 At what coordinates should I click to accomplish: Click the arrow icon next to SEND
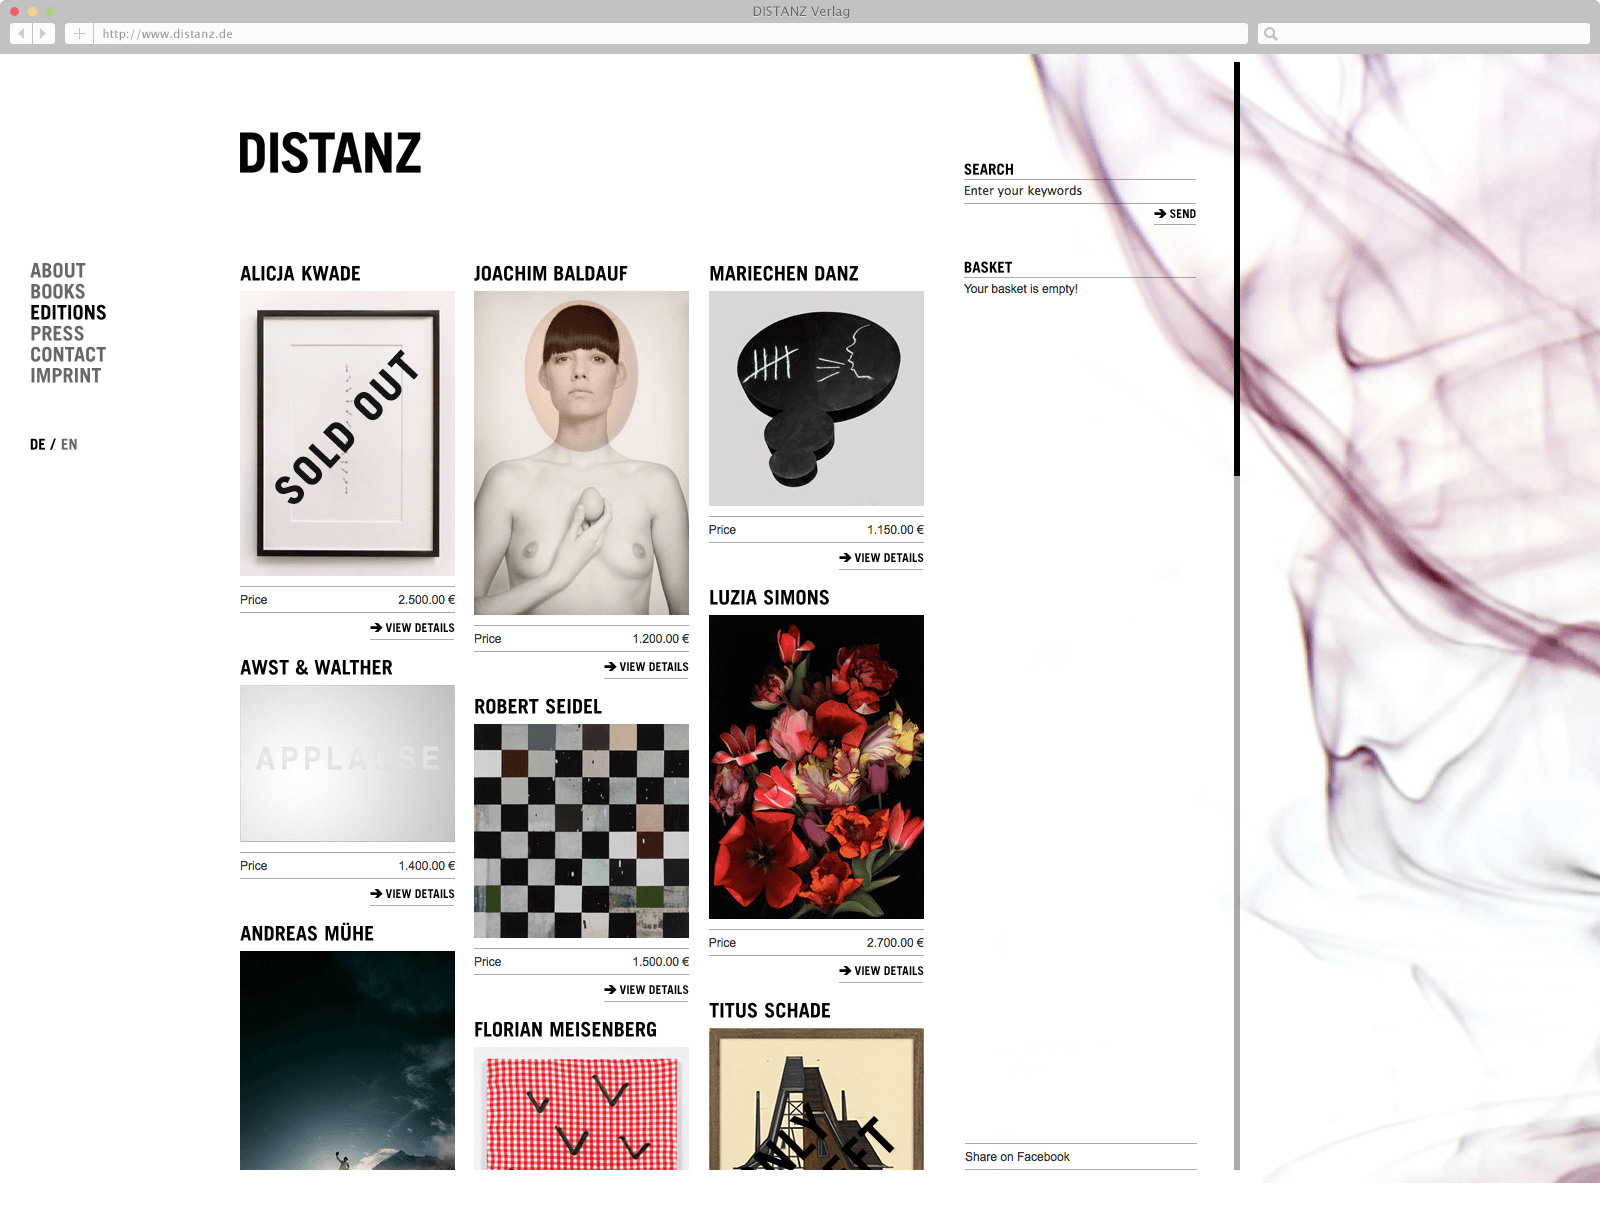pos(1160,214)
